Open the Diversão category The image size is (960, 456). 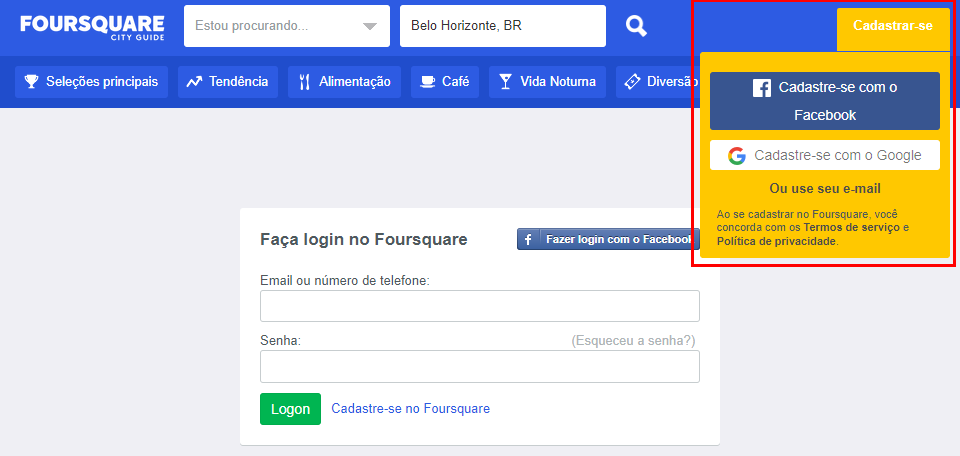658,82
